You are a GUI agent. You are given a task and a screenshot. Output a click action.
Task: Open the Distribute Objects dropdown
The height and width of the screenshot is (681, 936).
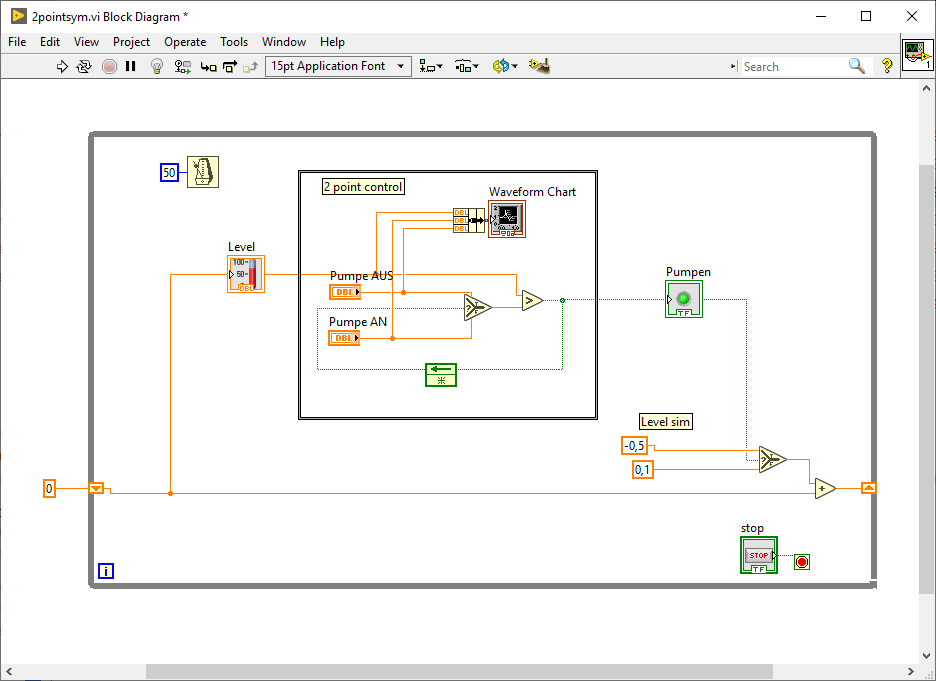pos(466,66)
